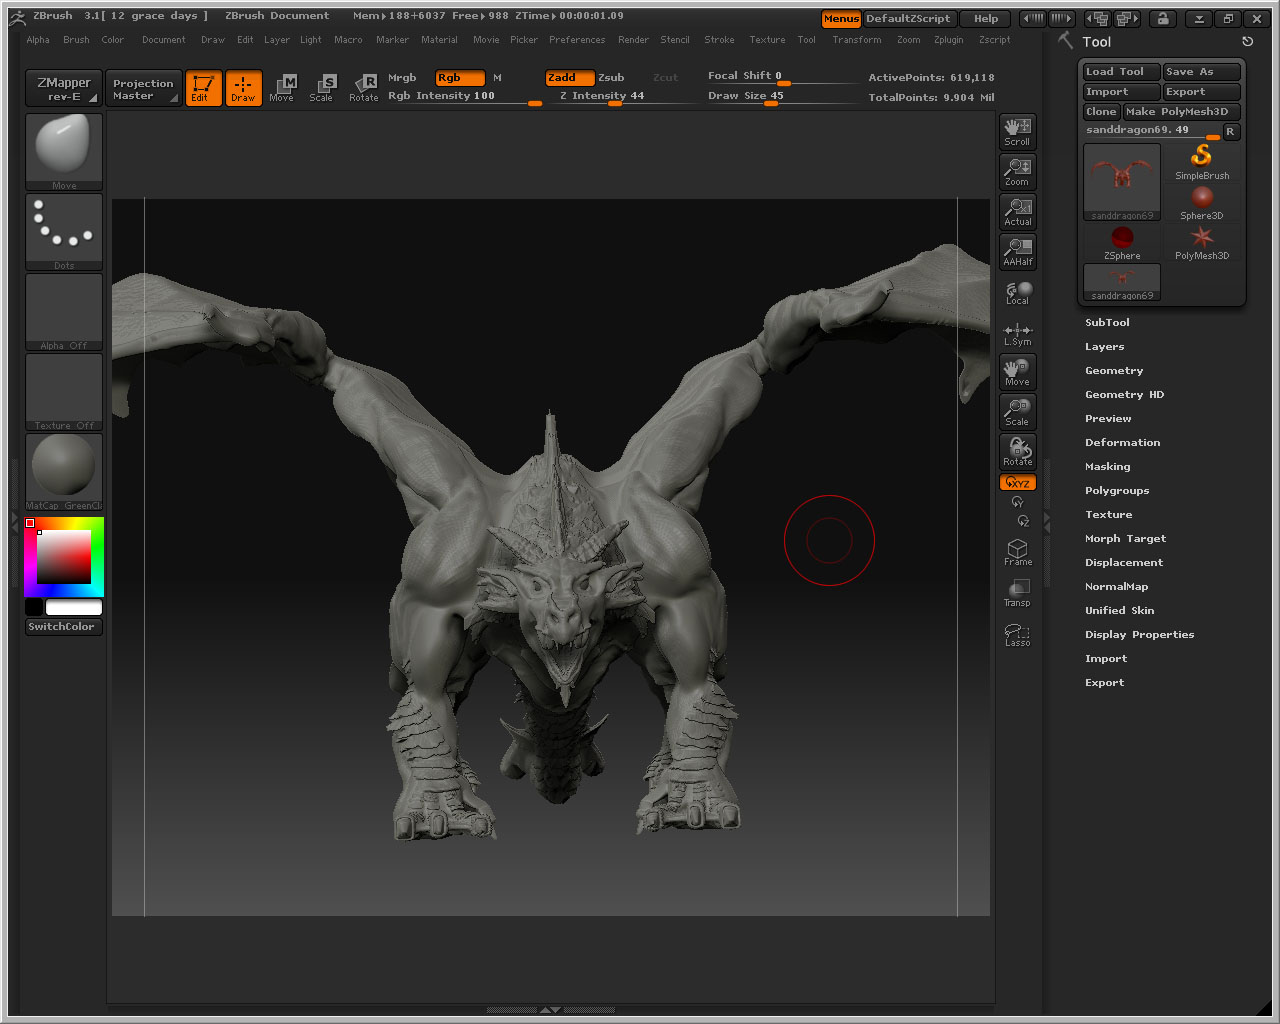Image resolution: width=1280 pixels, height=1024 pixels.
Task: Open the Brush menu
Action: click(x=76, y=40)
